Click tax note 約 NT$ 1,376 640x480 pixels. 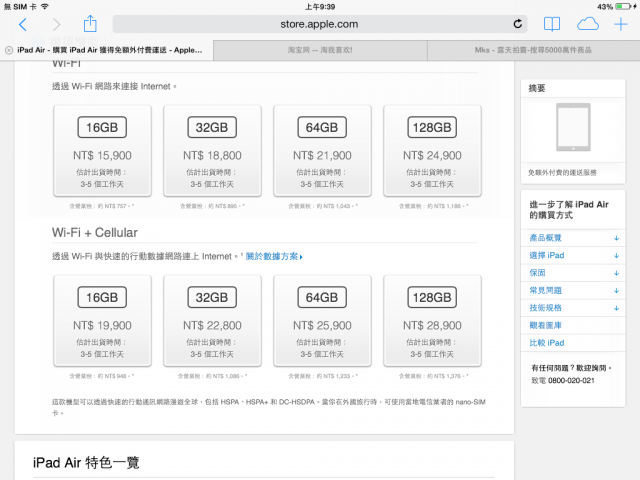coord(433,376)
